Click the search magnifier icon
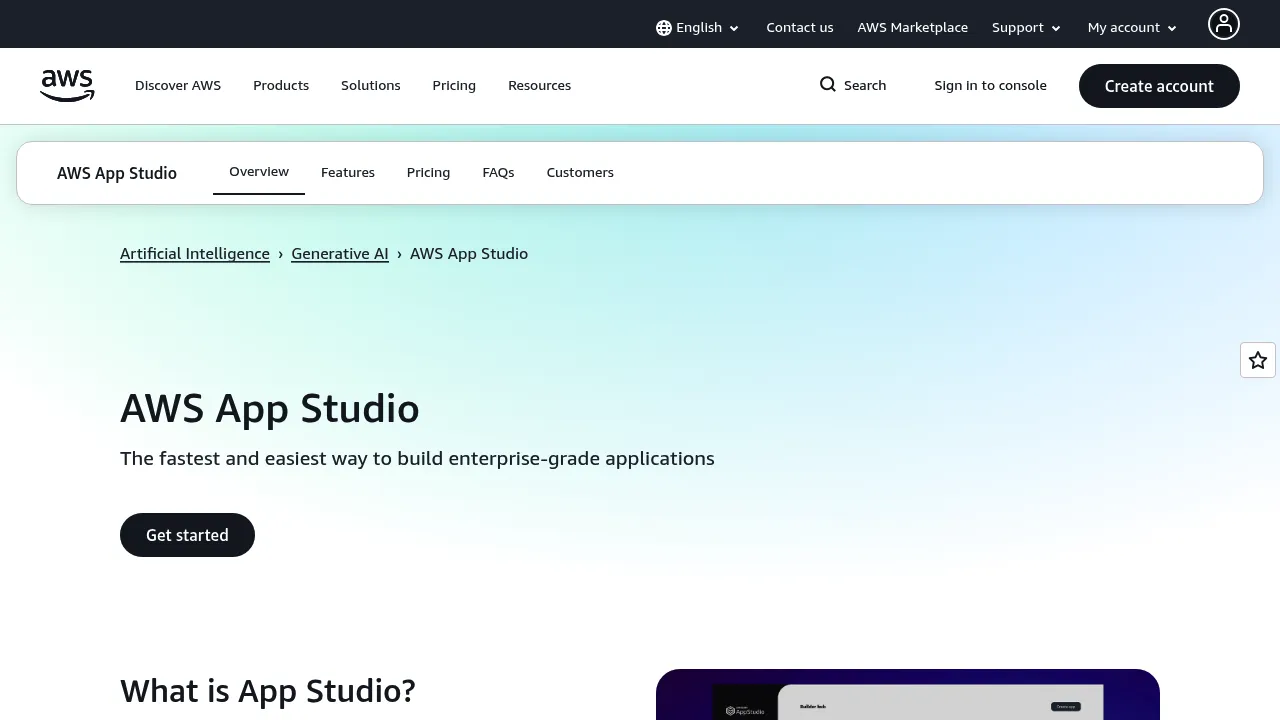The height and width of the screenshot is (720, 1280). coord(828,84)
